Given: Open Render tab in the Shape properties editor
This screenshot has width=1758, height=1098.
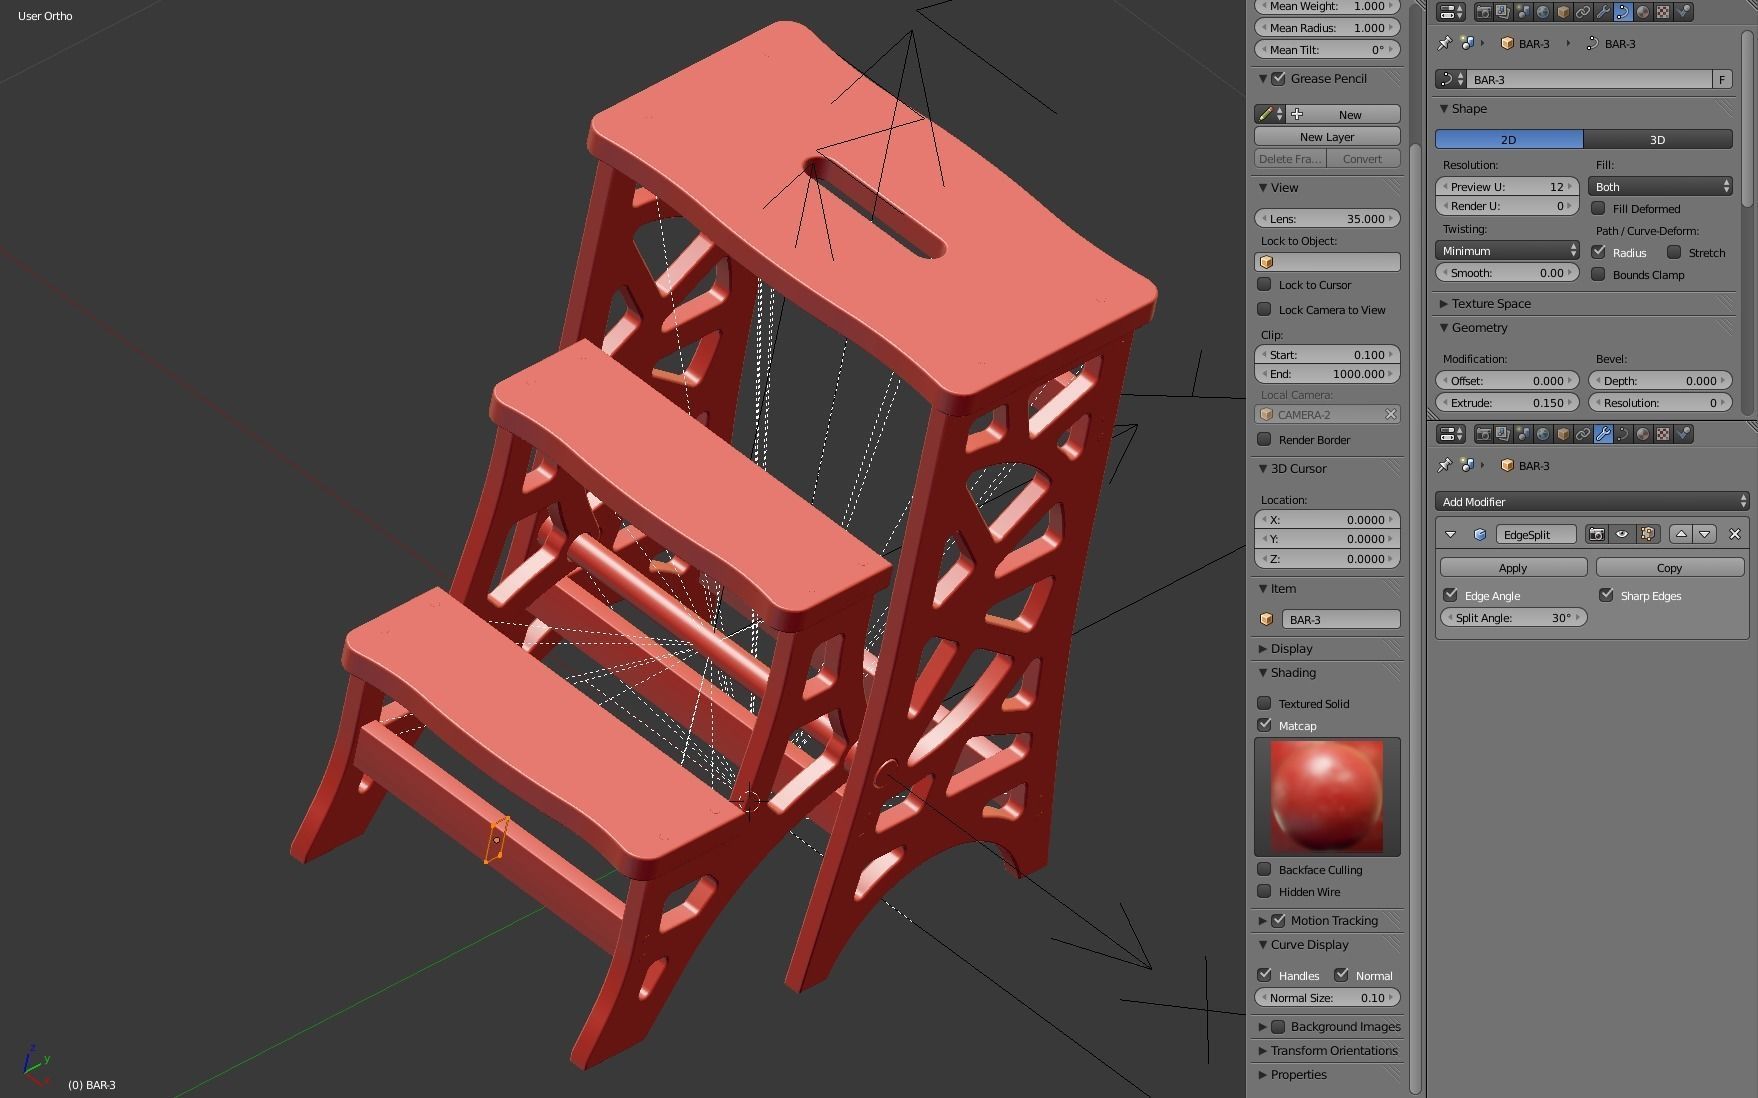Looking at the screenshot, I should pyautogui.click(x=1483, y=12).
